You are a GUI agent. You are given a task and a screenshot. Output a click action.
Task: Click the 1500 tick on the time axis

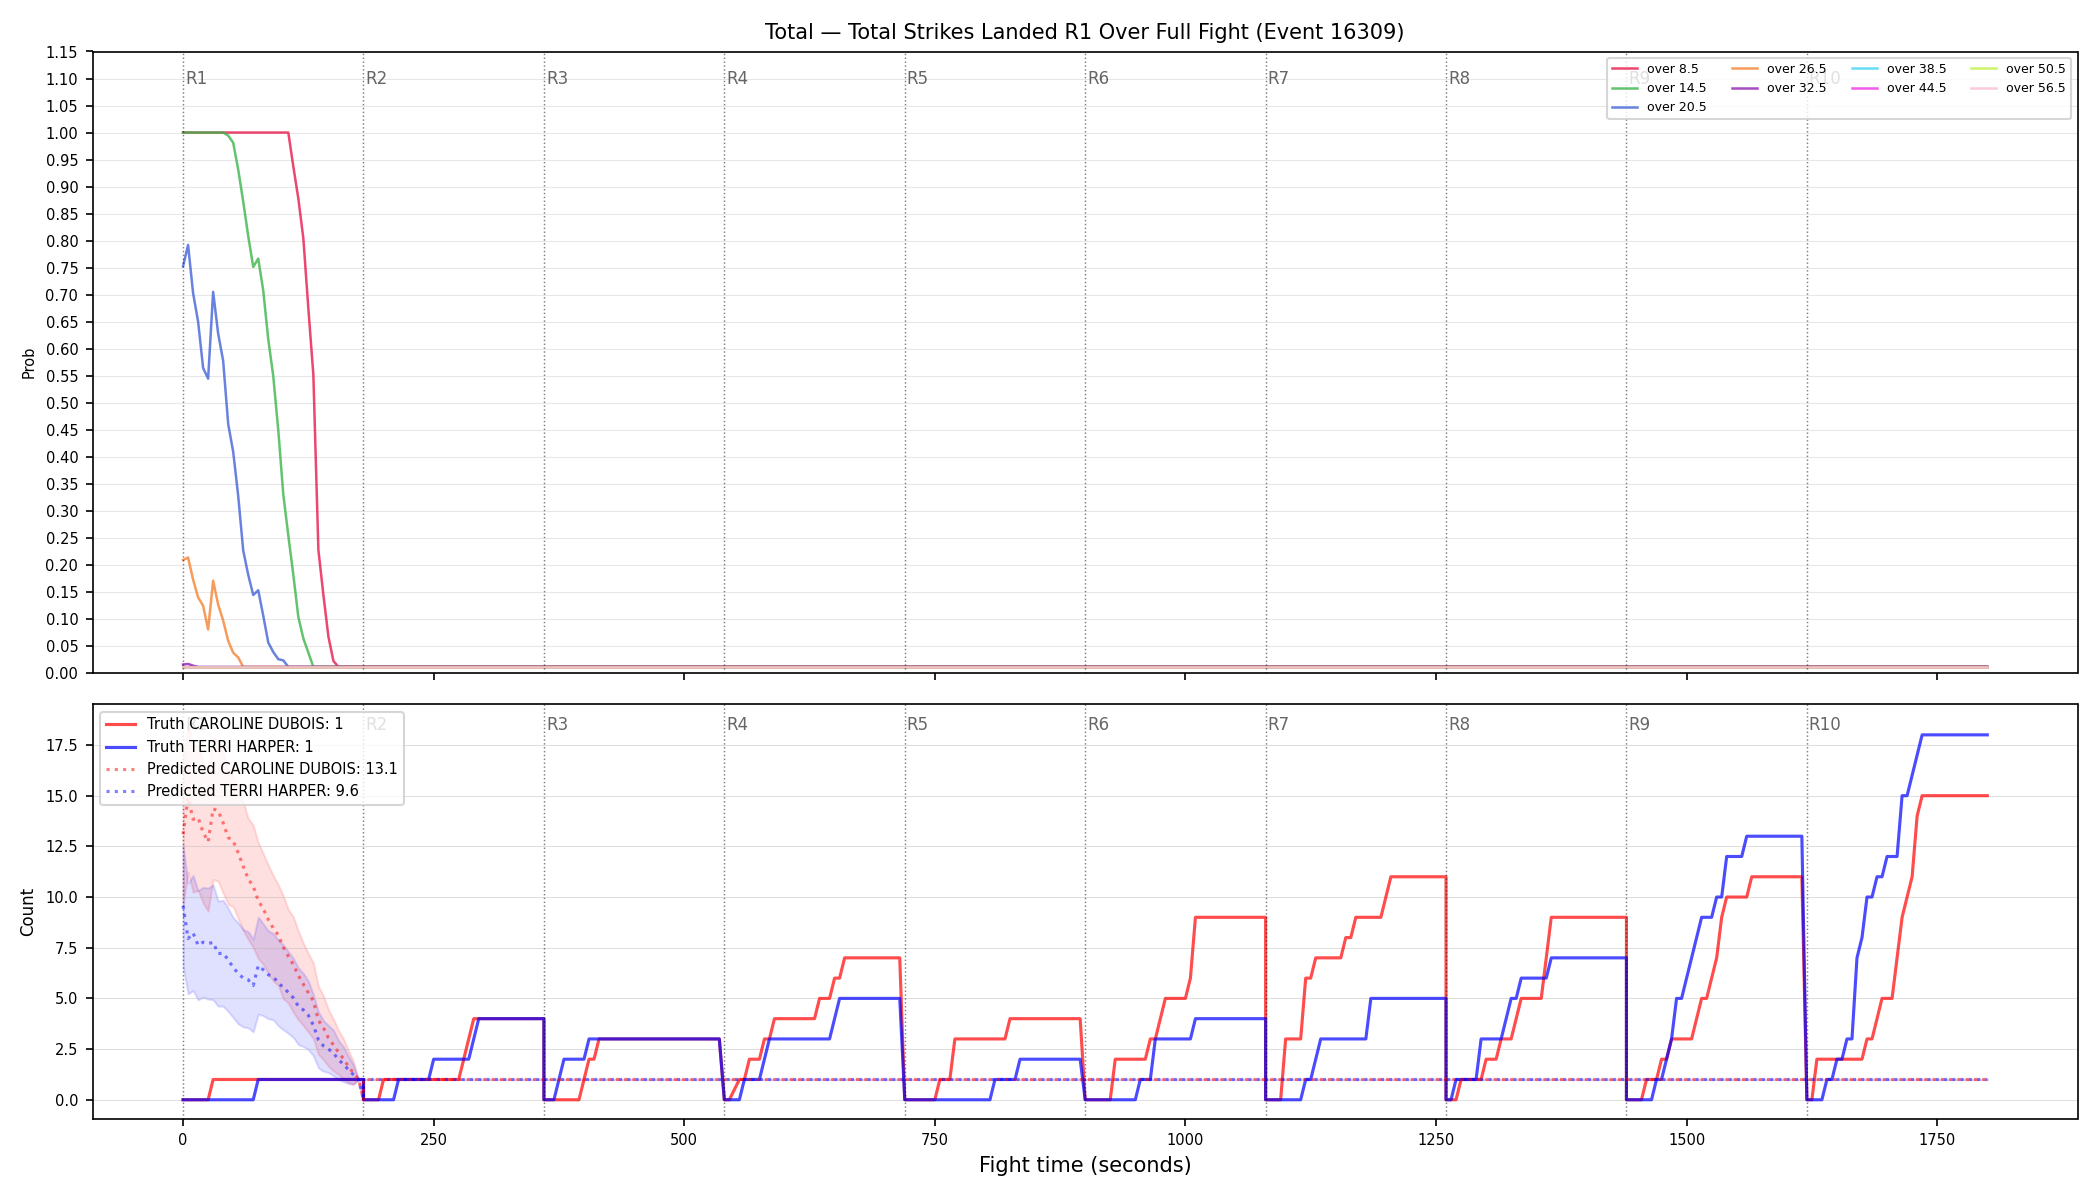tap(1687, 1139)
